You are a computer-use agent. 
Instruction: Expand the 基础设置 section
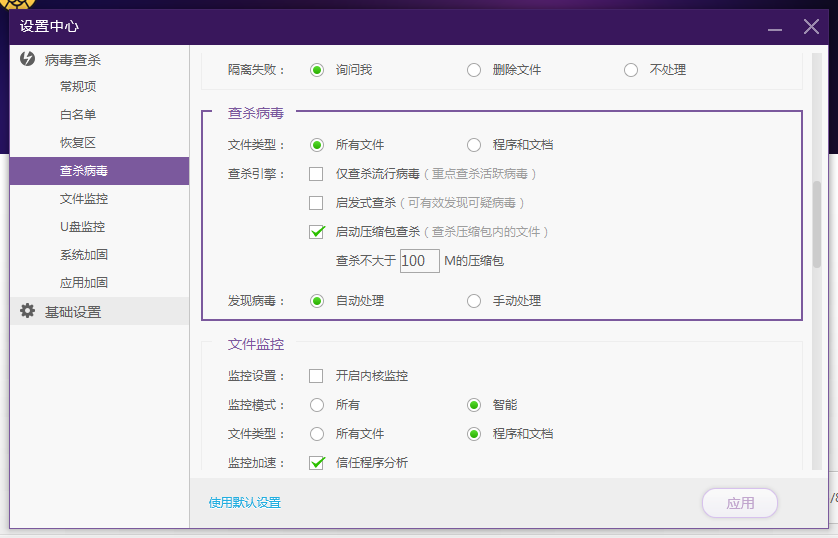point(72,312)
